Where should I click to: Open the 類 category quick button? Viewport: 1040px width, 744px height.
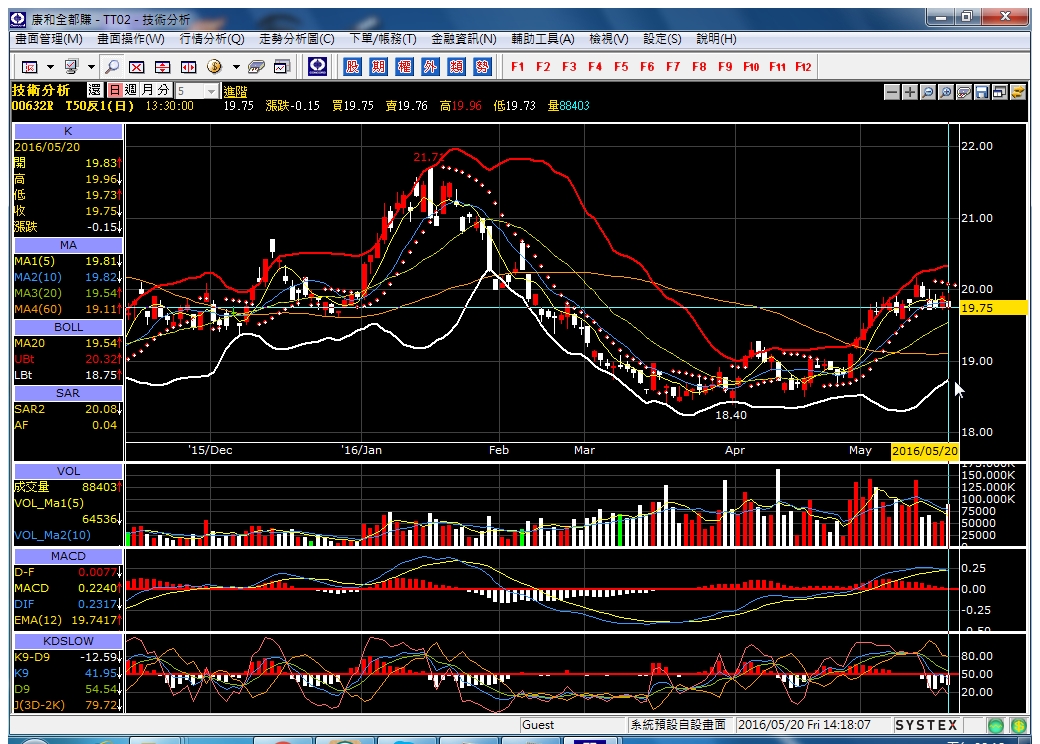click(456, 66)
